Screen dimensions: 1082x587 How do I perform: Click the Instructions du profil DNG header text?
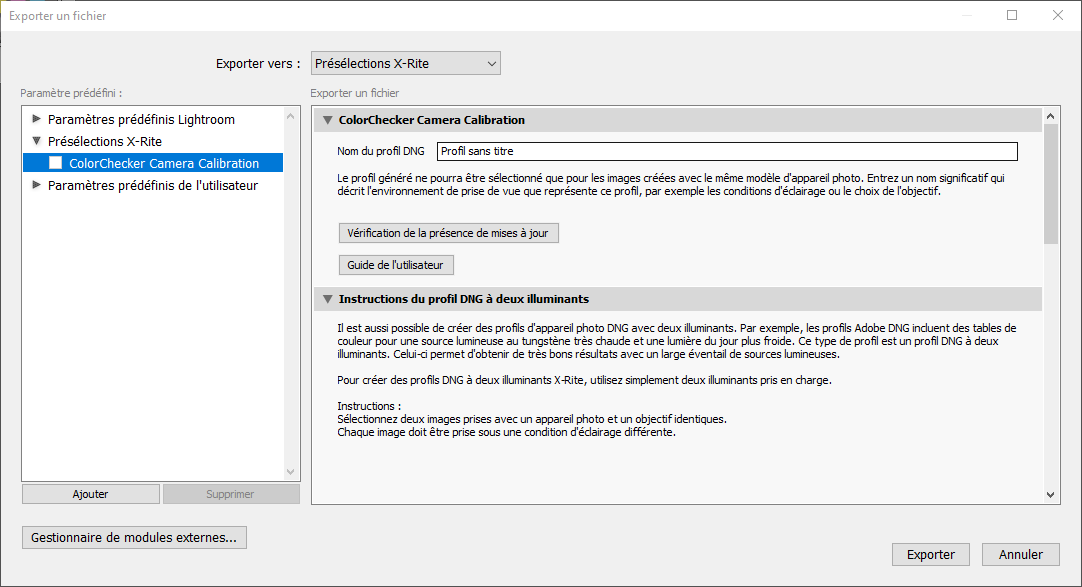pos(464,299)
